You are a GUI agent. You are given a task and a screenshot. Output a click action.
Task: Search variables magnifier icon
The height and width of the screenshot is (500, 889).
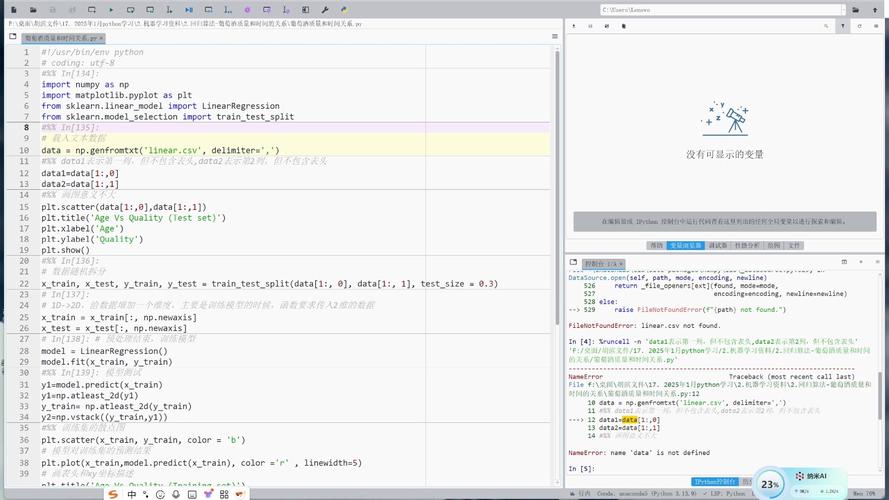click(826, 26)
